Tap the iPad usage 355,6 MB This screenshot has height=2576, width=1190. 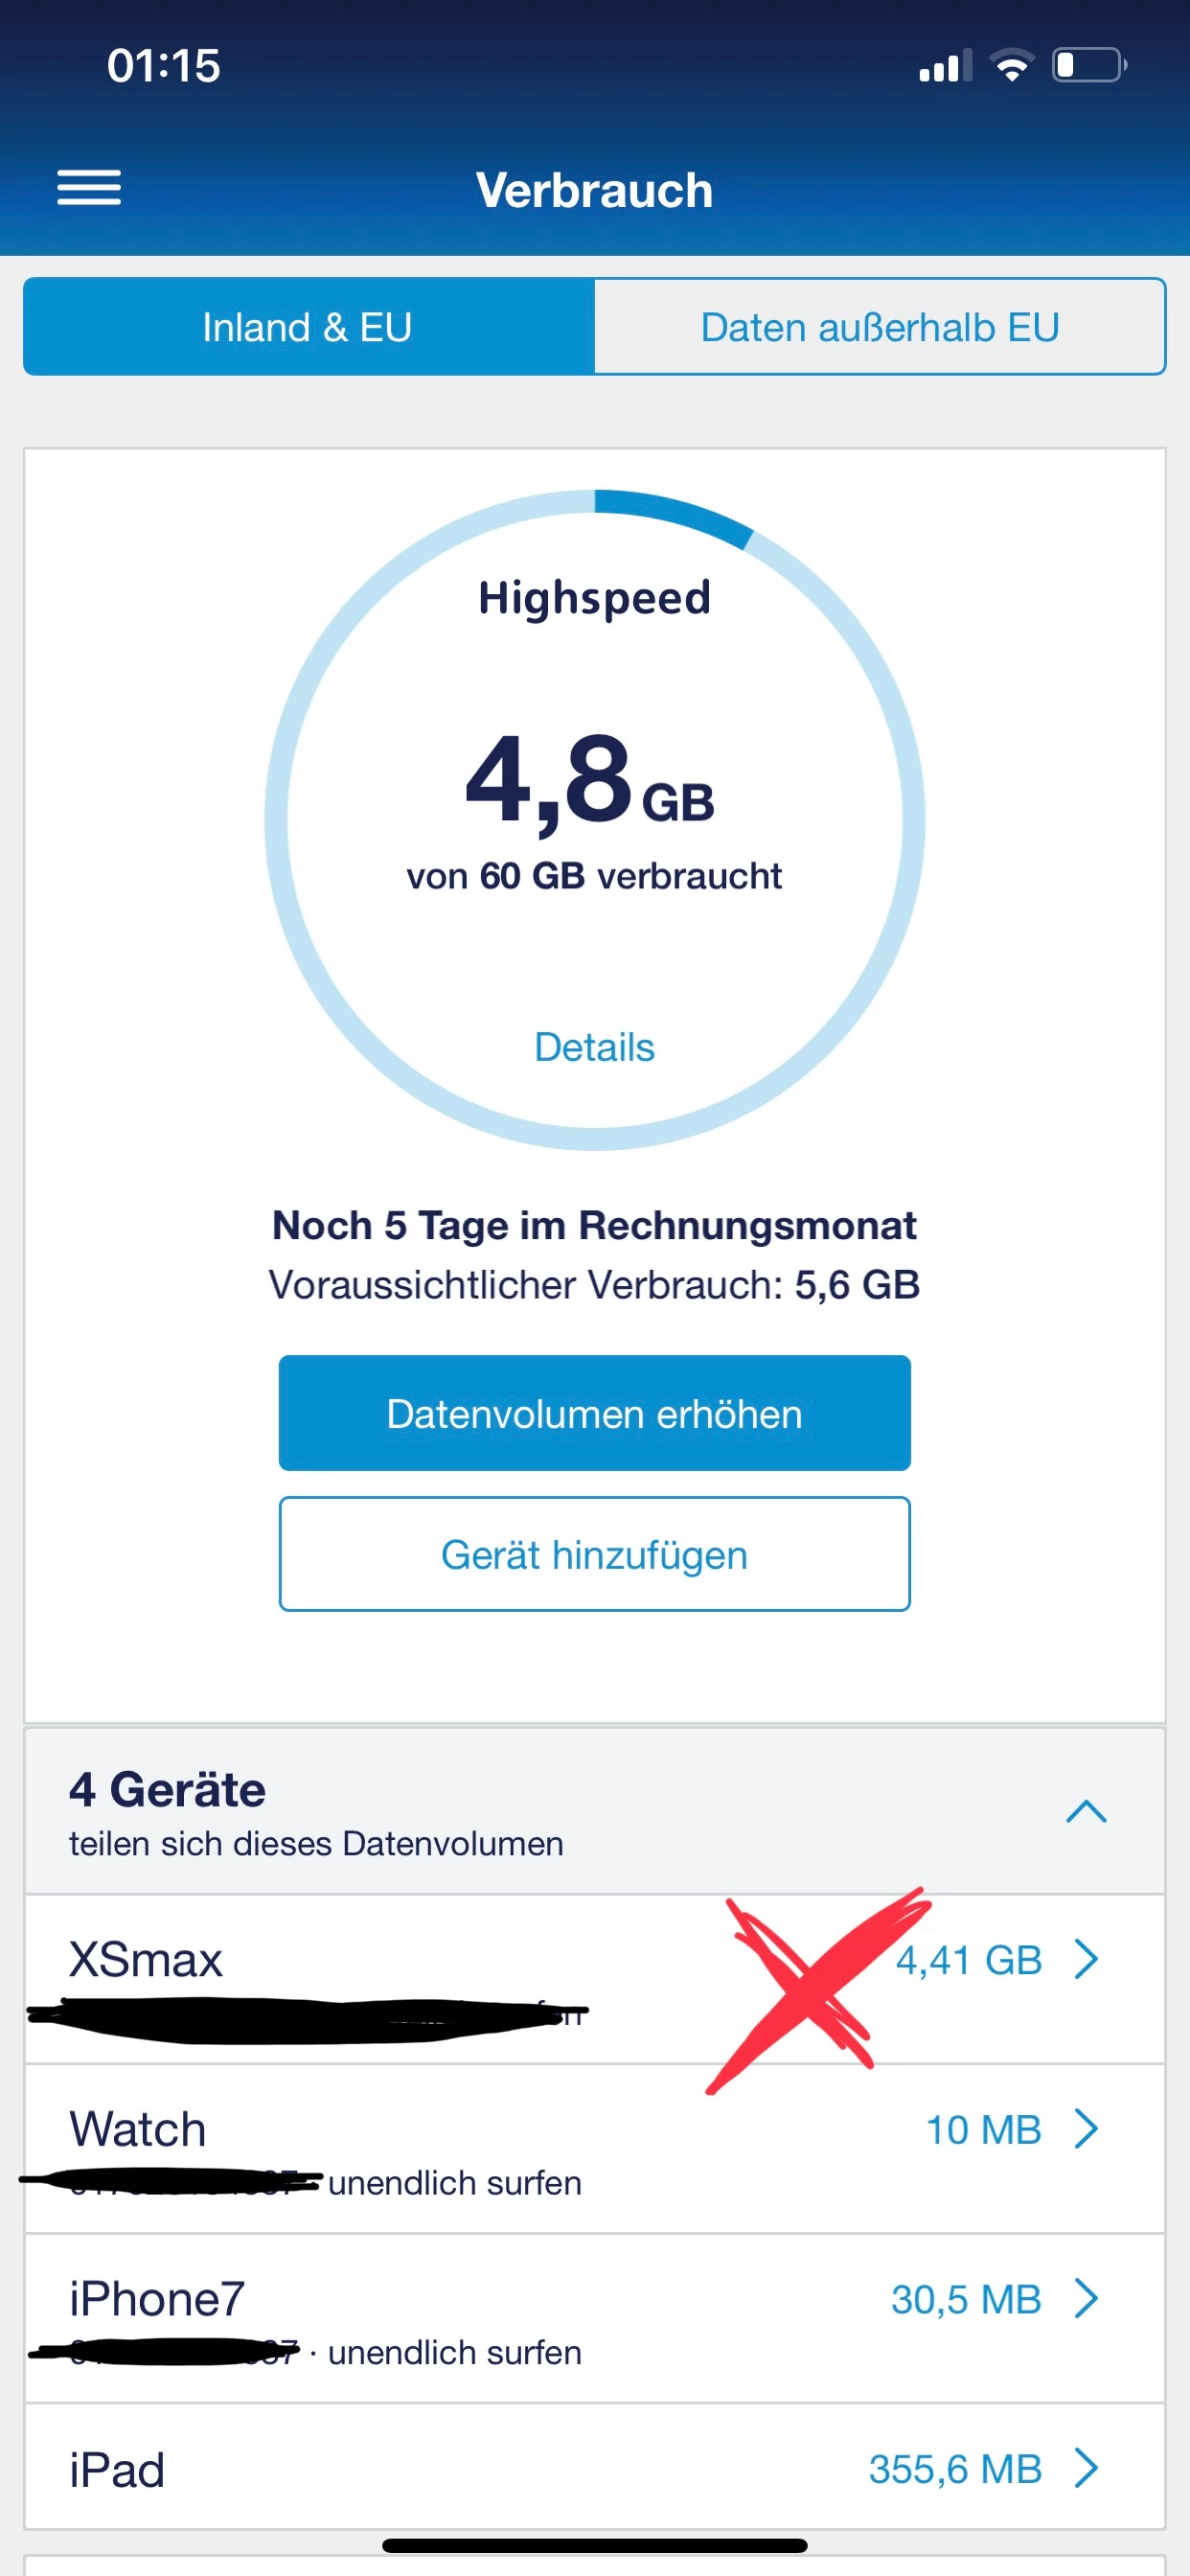point(954,2468)
